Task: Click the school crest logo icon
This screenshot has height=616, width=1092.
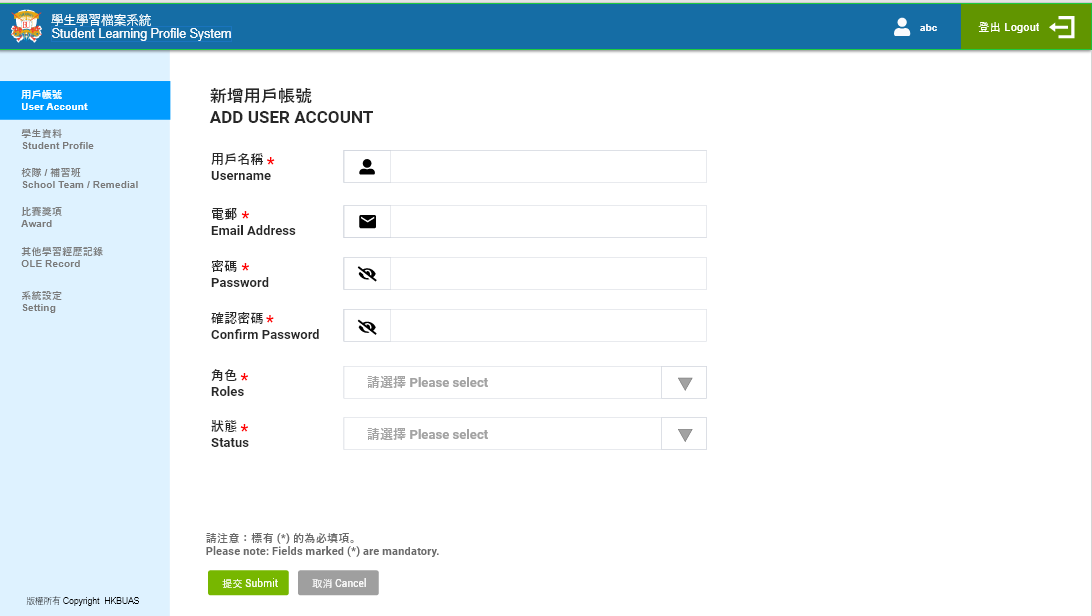Action: pyautogui.click(x=26, y=26)
